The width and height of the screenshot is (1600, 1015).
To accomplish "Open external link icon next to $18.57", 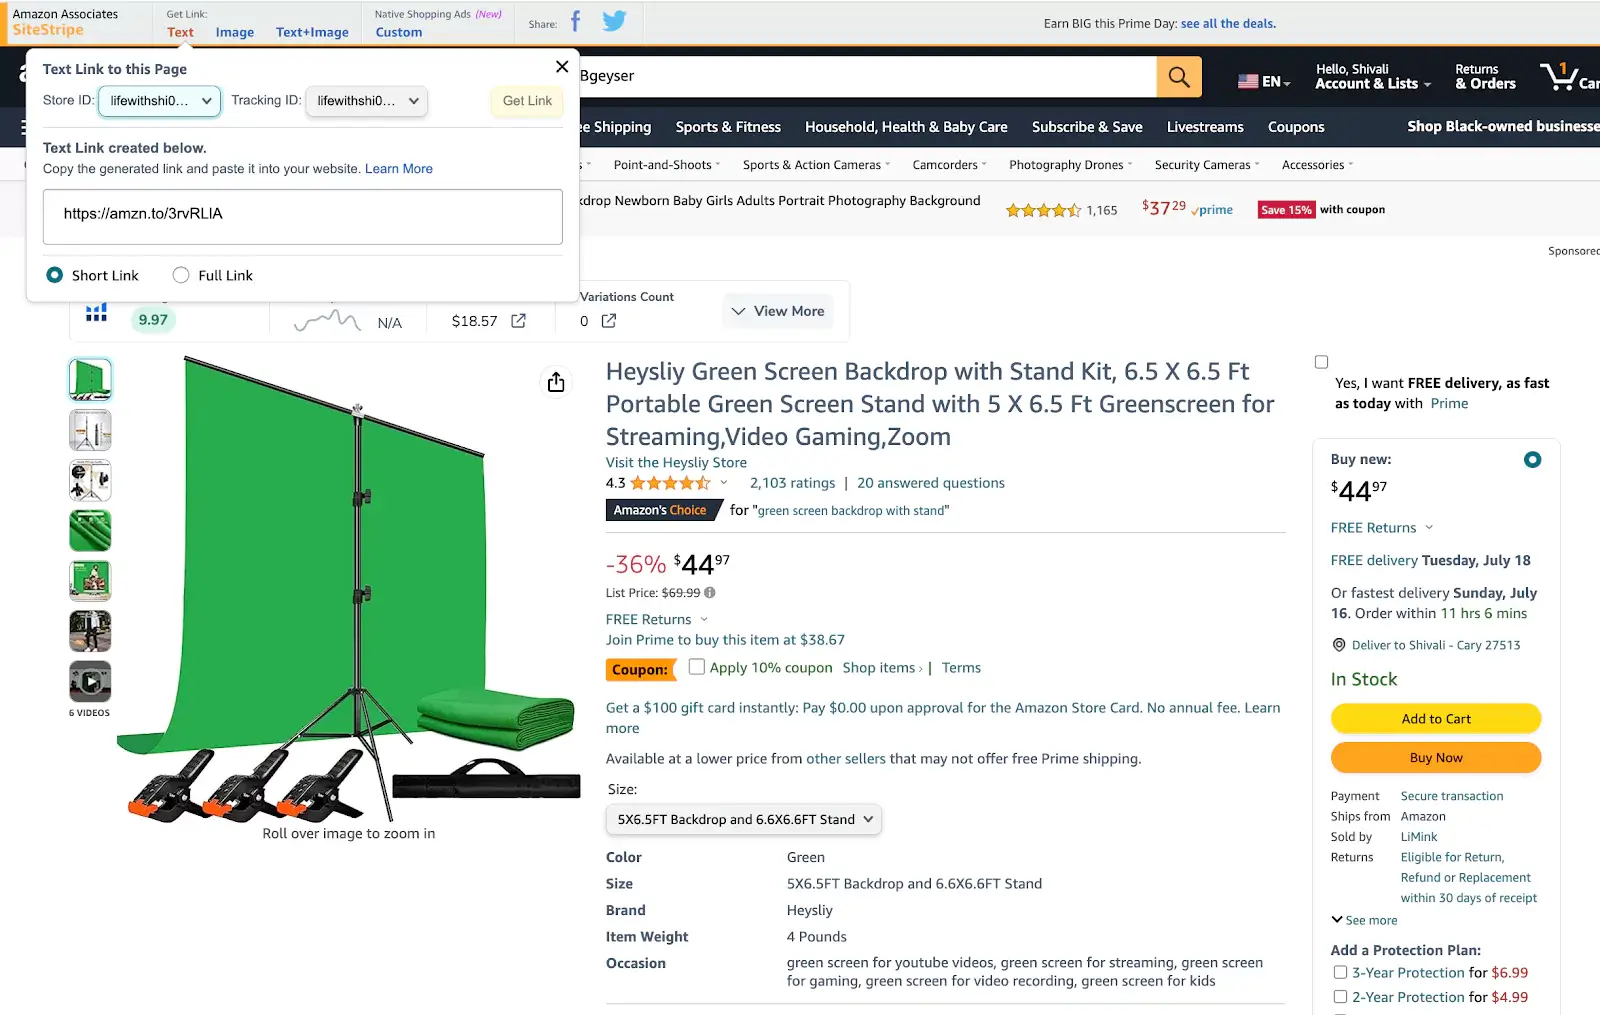I will click(518, 321).
